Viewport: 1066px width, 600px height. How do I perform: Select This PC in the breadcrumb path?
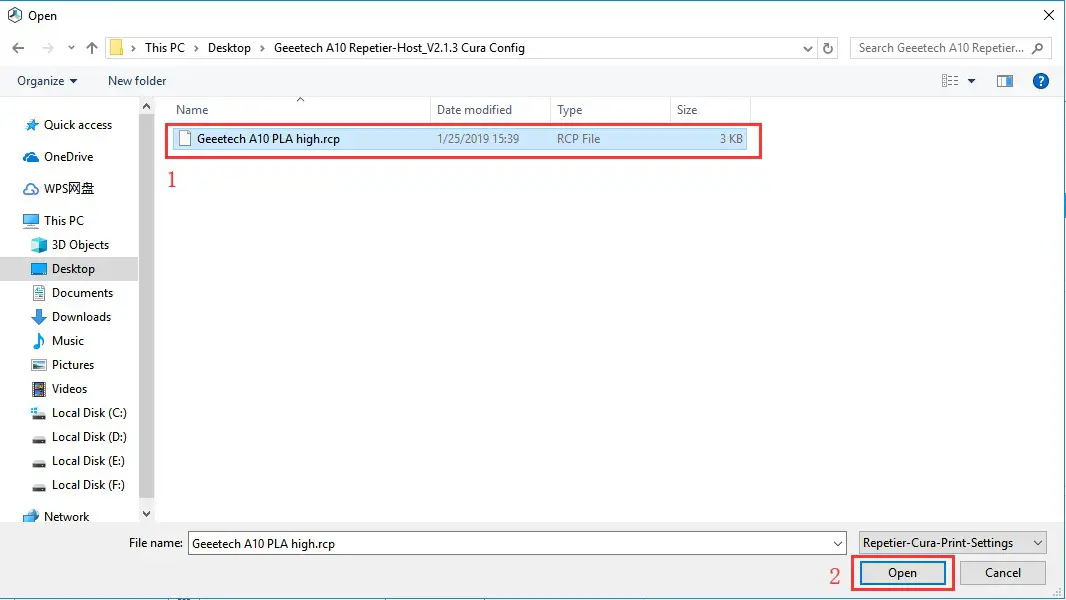tap(165, 48)
